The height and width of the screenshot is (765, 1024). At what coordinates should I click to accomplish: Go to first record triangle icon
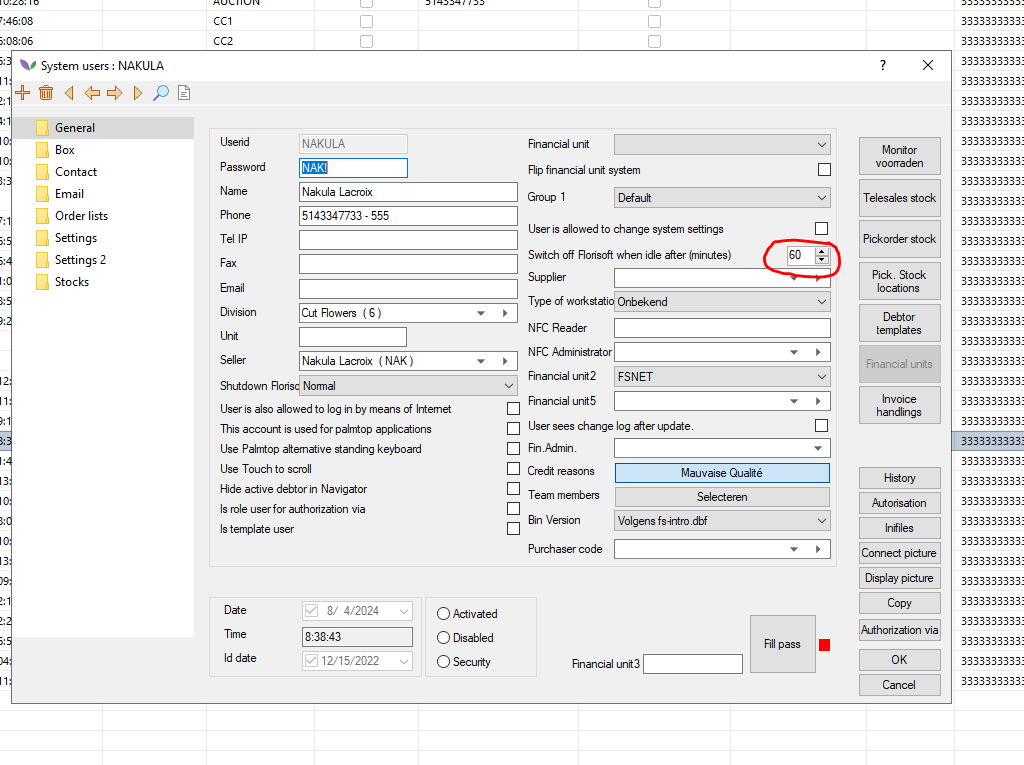(x=69, y=93)
